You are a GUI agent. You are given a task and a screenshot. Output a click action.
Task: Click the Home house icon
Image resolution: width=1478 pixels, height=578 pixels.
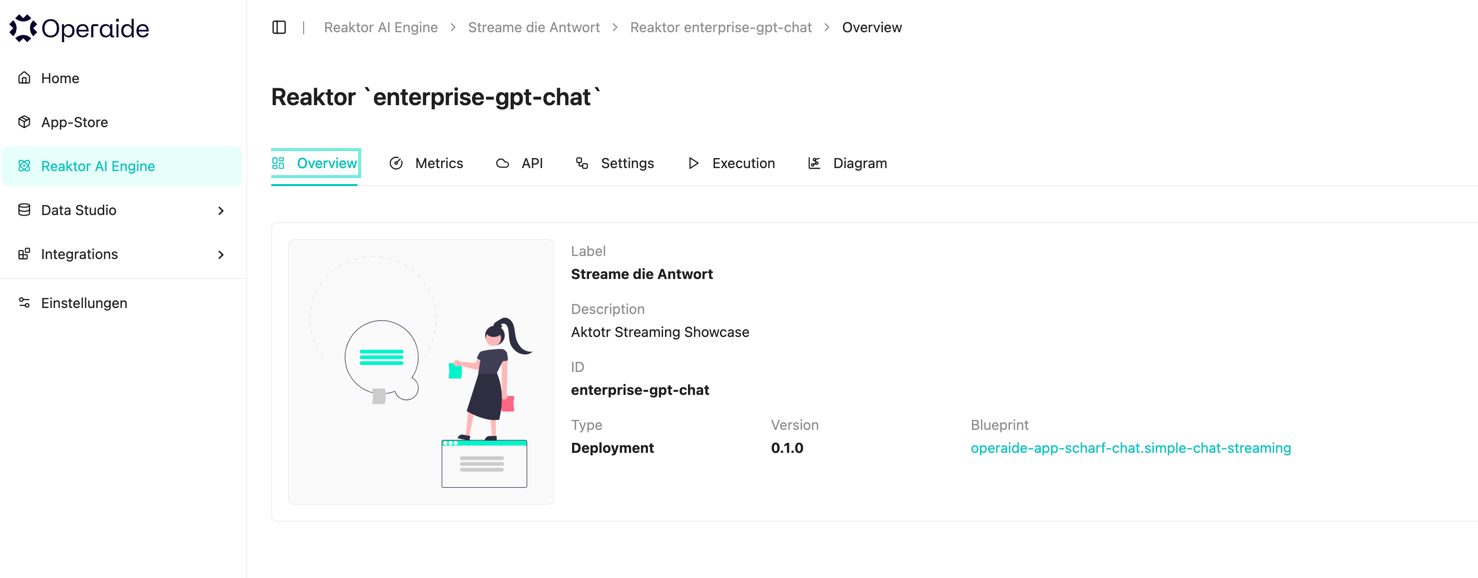coord(24,78)
